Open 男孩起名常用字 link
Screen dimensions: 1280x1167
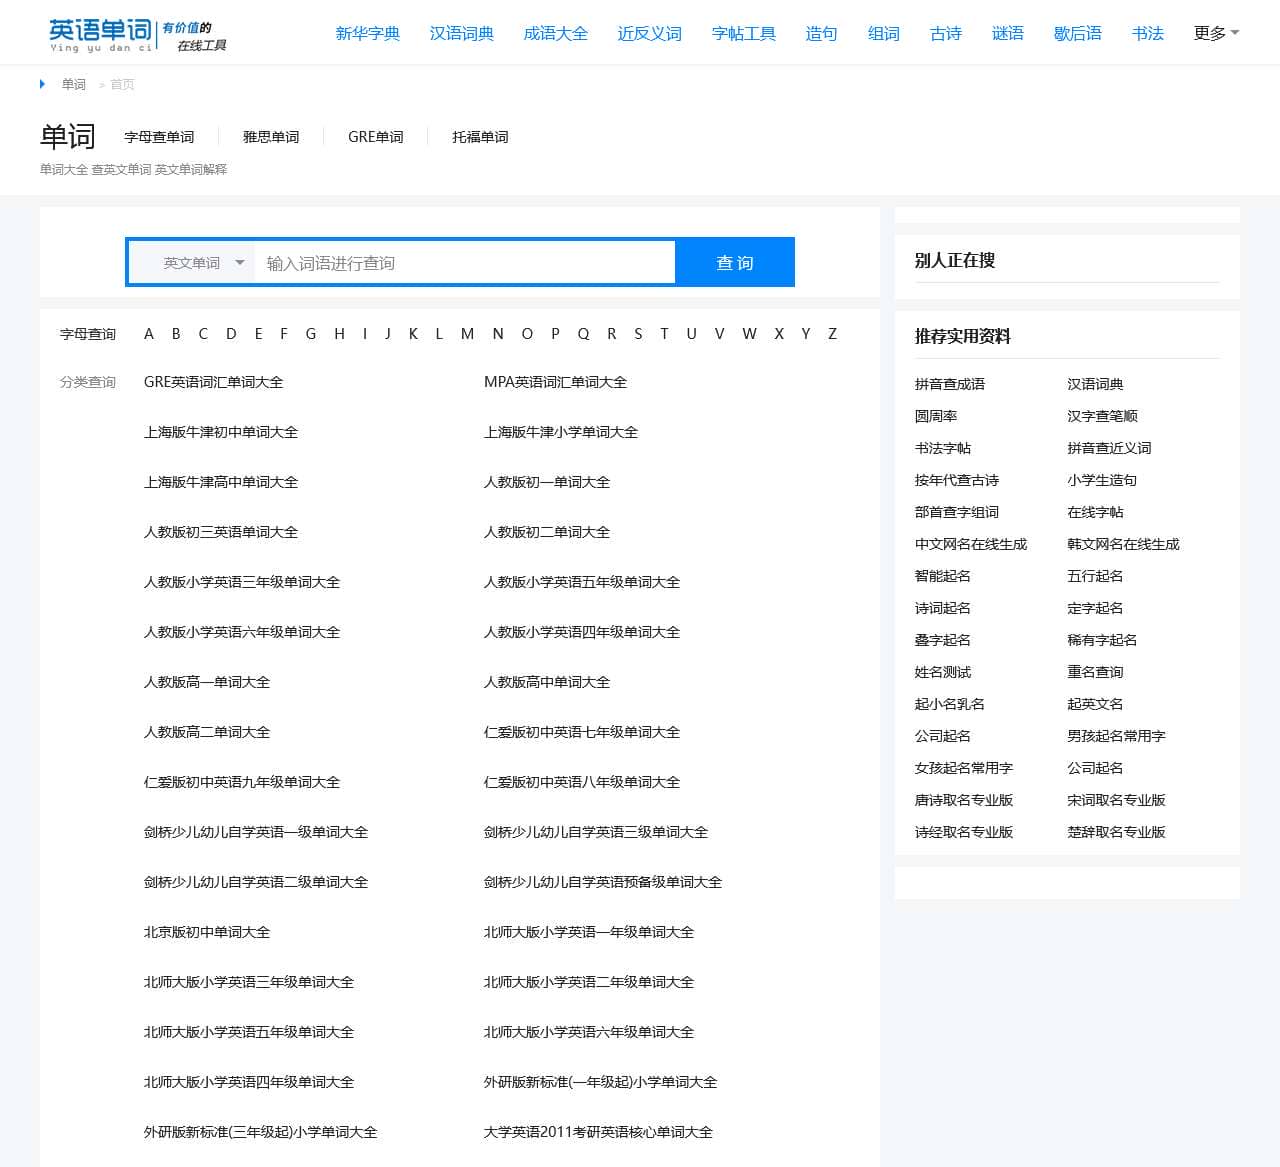(1117, 736)
